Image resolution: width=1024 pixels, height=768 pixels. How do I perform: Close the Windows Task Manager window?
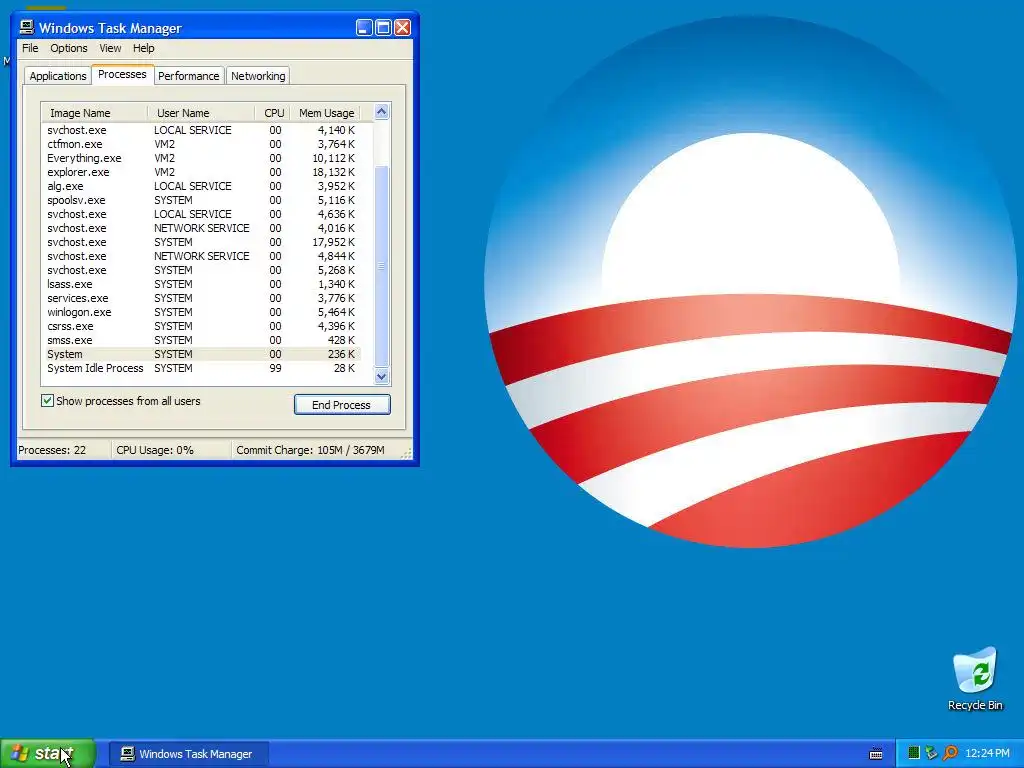402,27
